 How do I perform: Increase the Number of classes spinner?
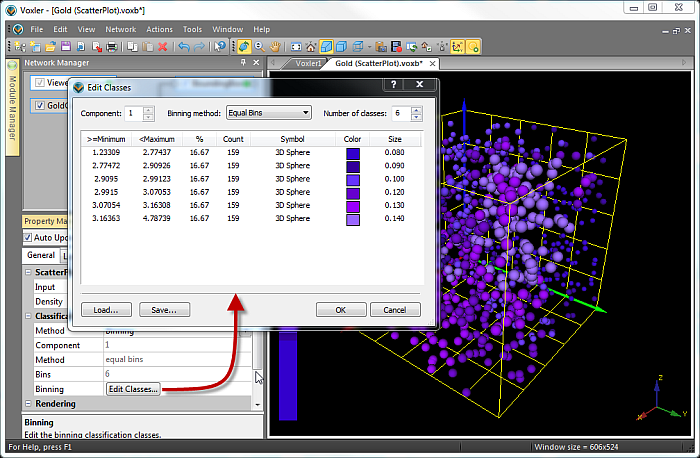coord(416,109)
